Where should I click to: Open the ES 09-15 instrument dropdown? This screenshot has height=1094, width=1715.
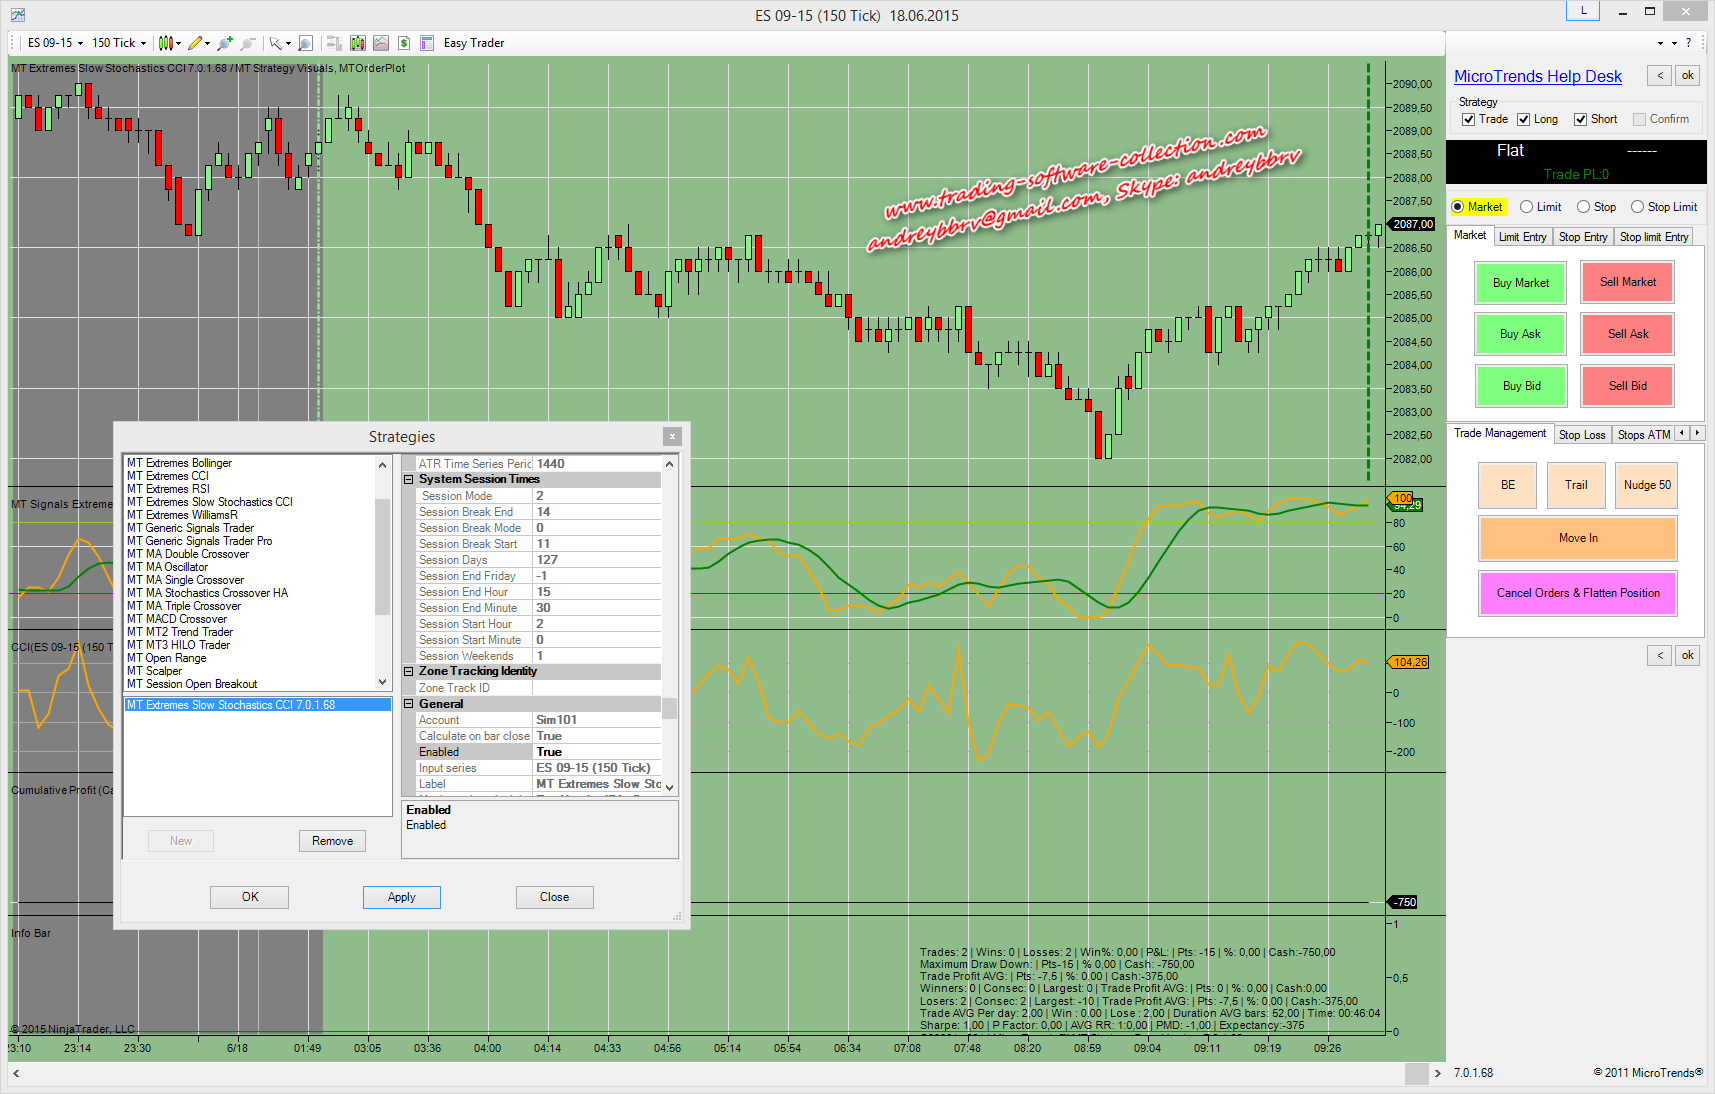pyautogui.click(x=55, y=43)
